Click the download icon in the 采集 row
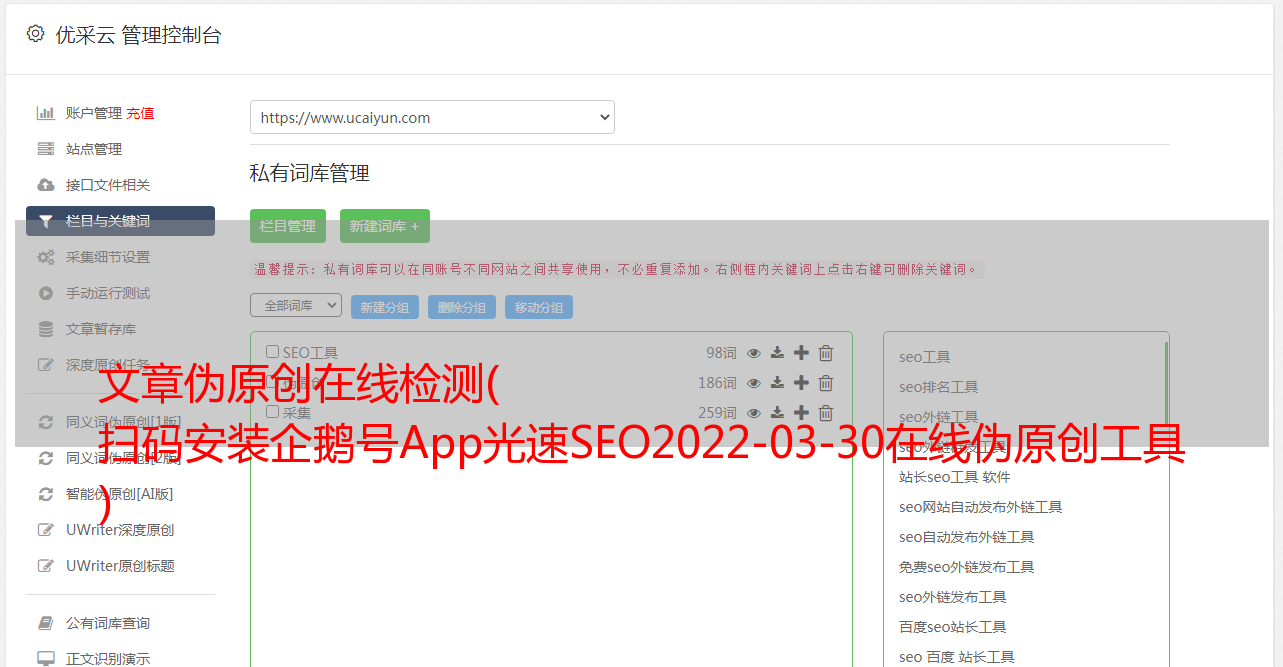Viewport: 1283px width, 667px height. point(778,413)
